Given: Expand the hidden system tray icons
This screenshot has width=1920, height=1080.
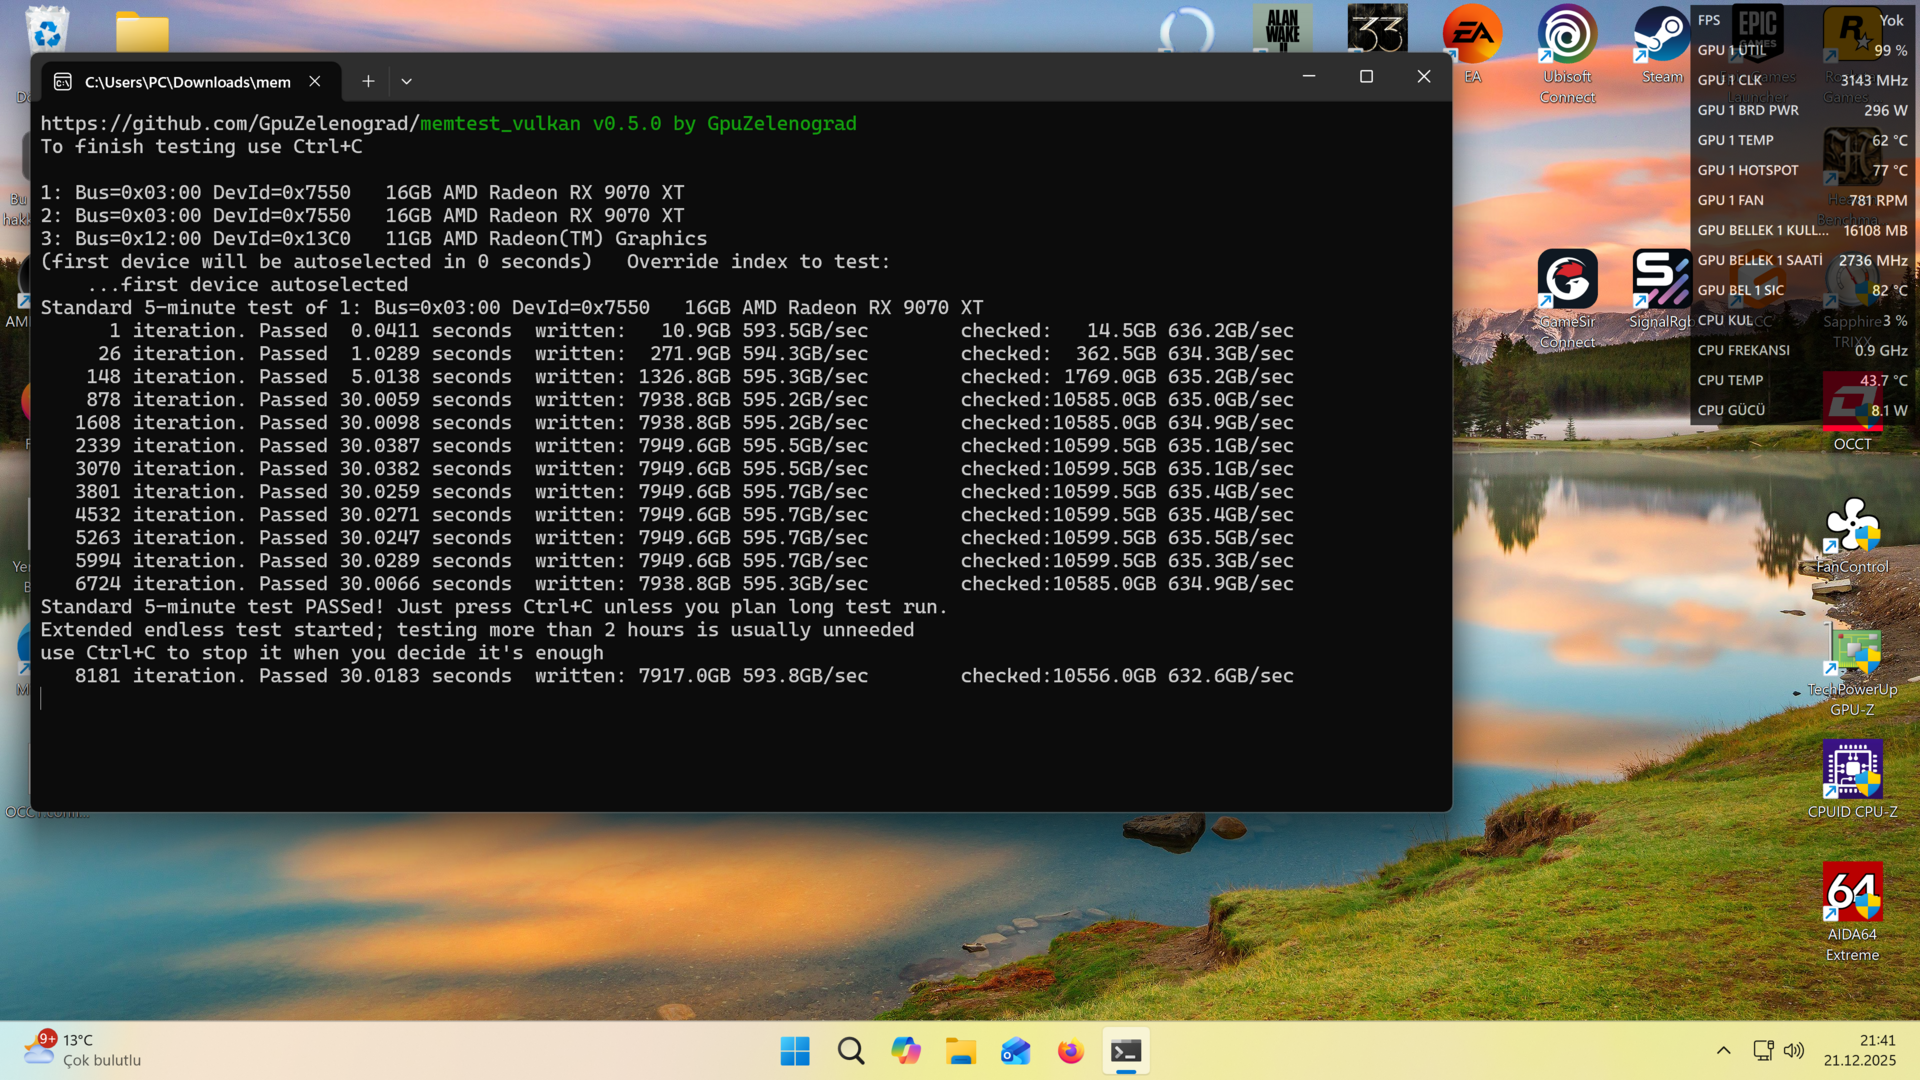Looking at the screenshot, I should 1723,1050.
